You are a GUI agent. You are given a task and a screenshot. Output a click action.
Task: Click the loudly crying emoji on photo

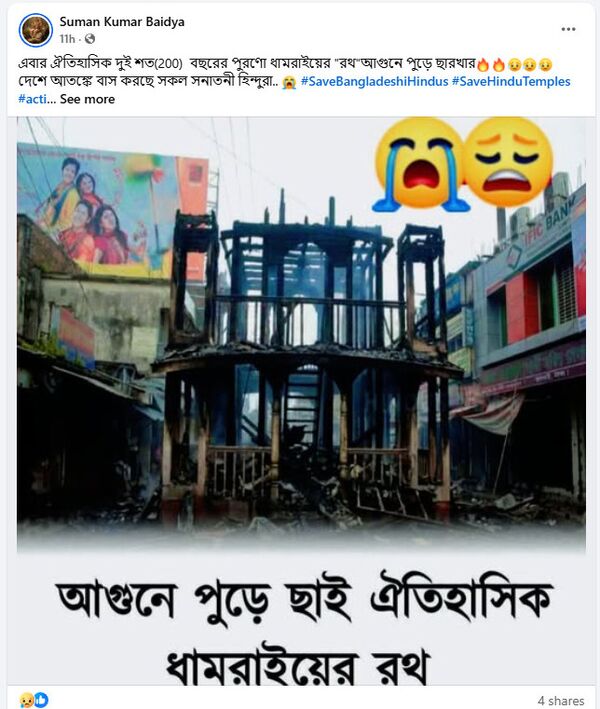point(420,165)
